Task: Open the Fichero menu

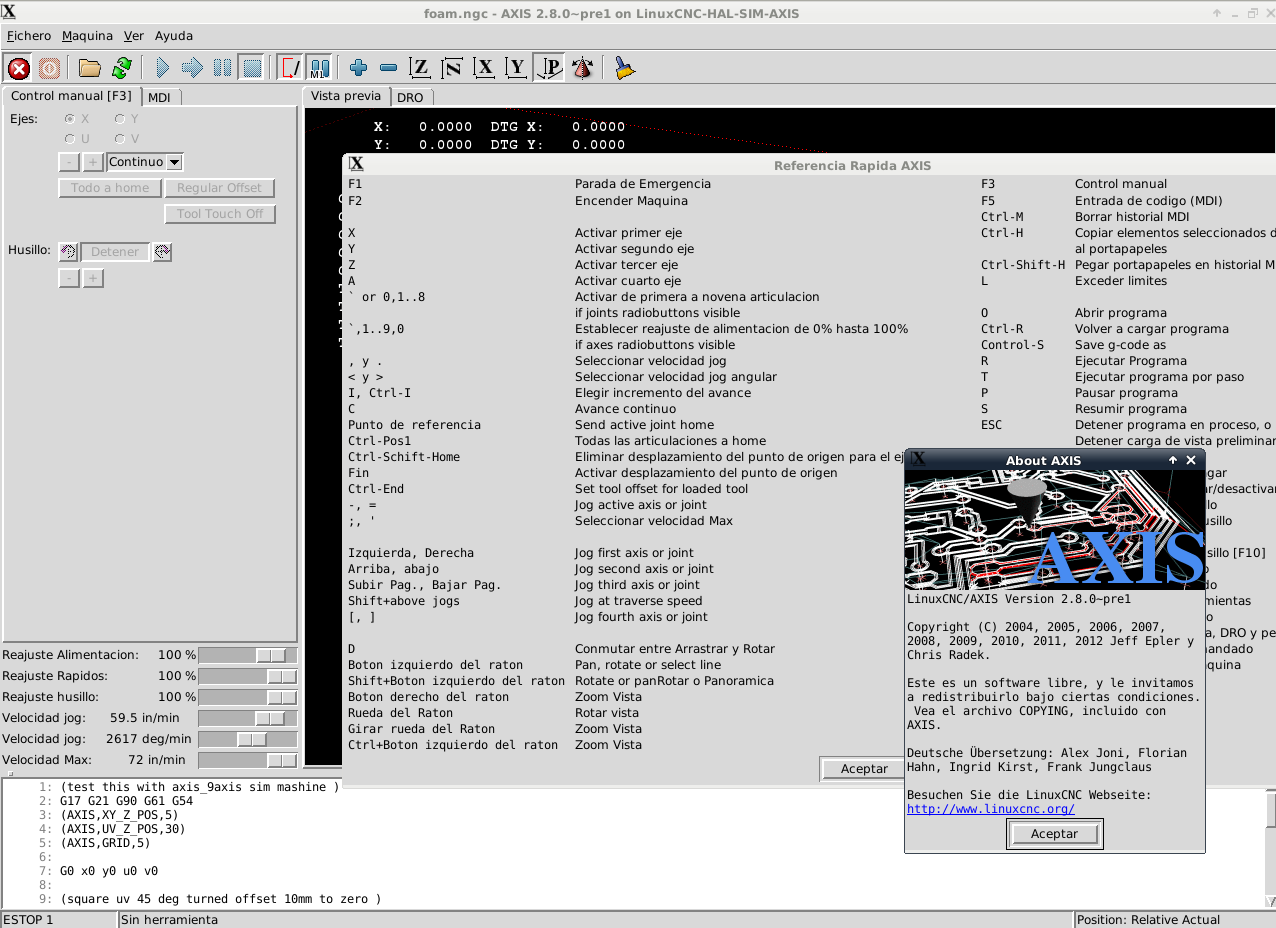Action: tap(29, 35)
